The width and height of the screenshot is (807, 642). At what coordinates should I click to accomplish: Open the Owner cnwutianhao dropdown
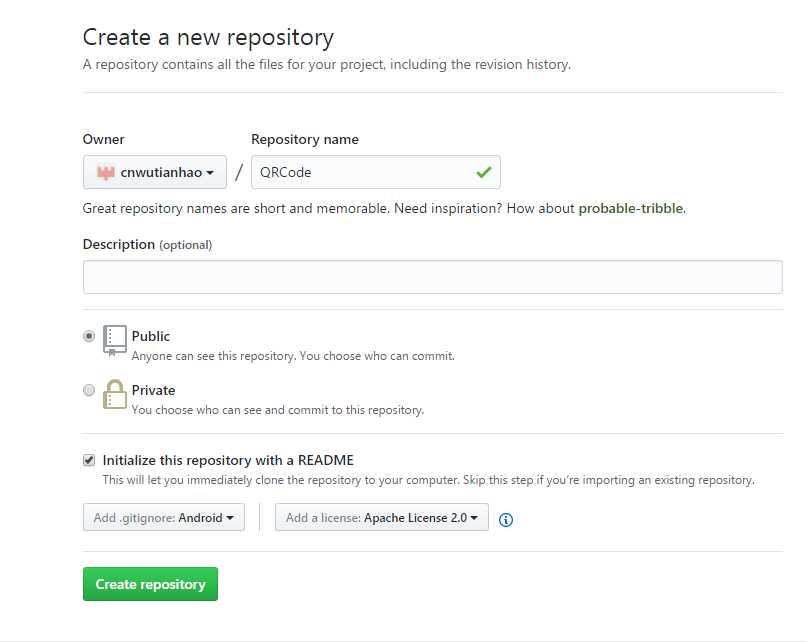154,172
